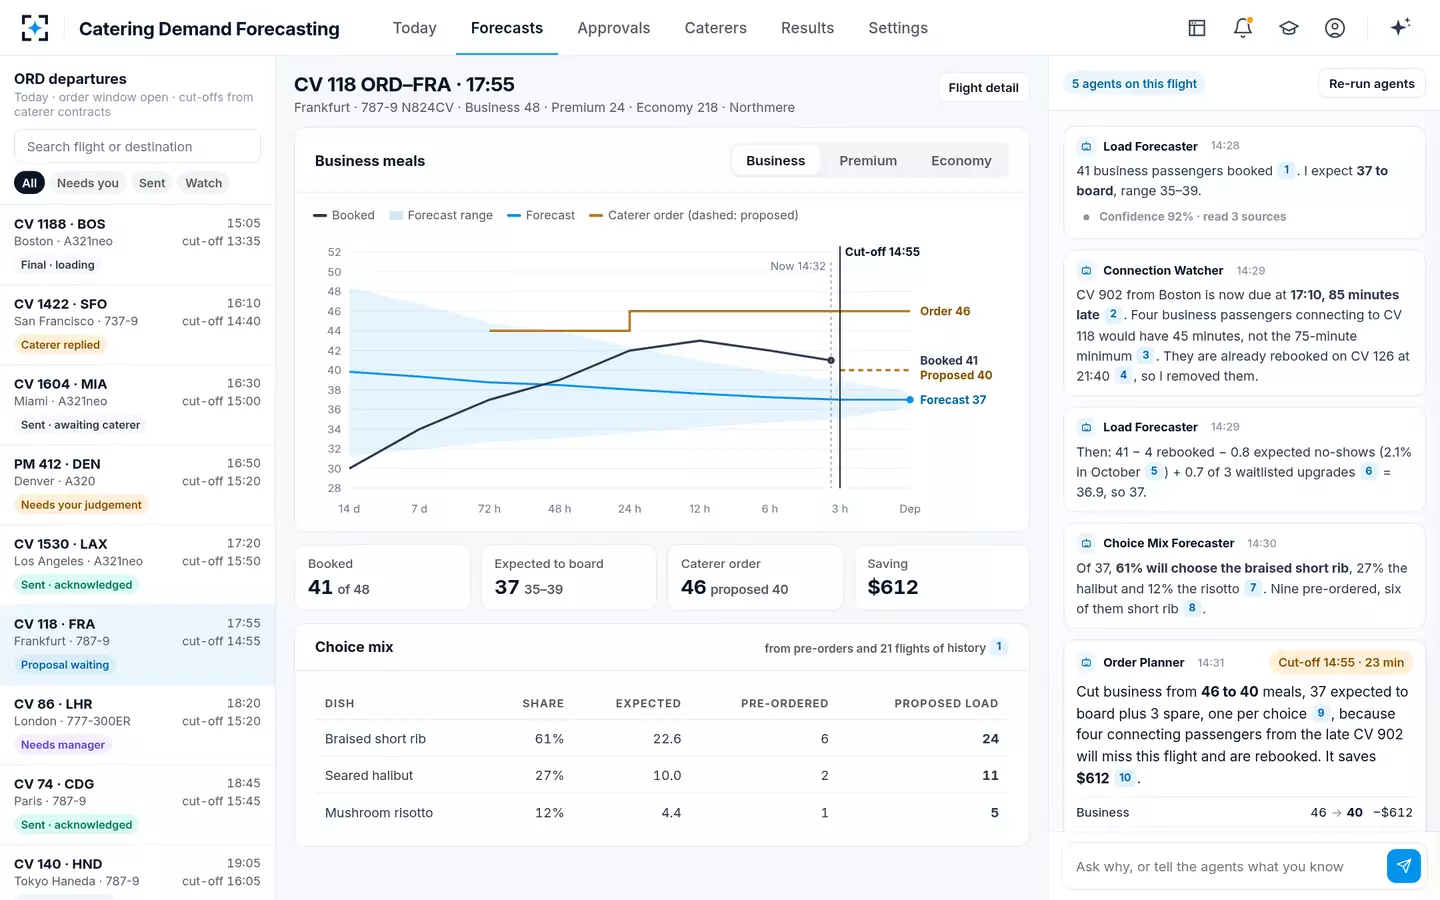Go to the Today tab
Screen dimensions: 1440x900
[414, 28]
